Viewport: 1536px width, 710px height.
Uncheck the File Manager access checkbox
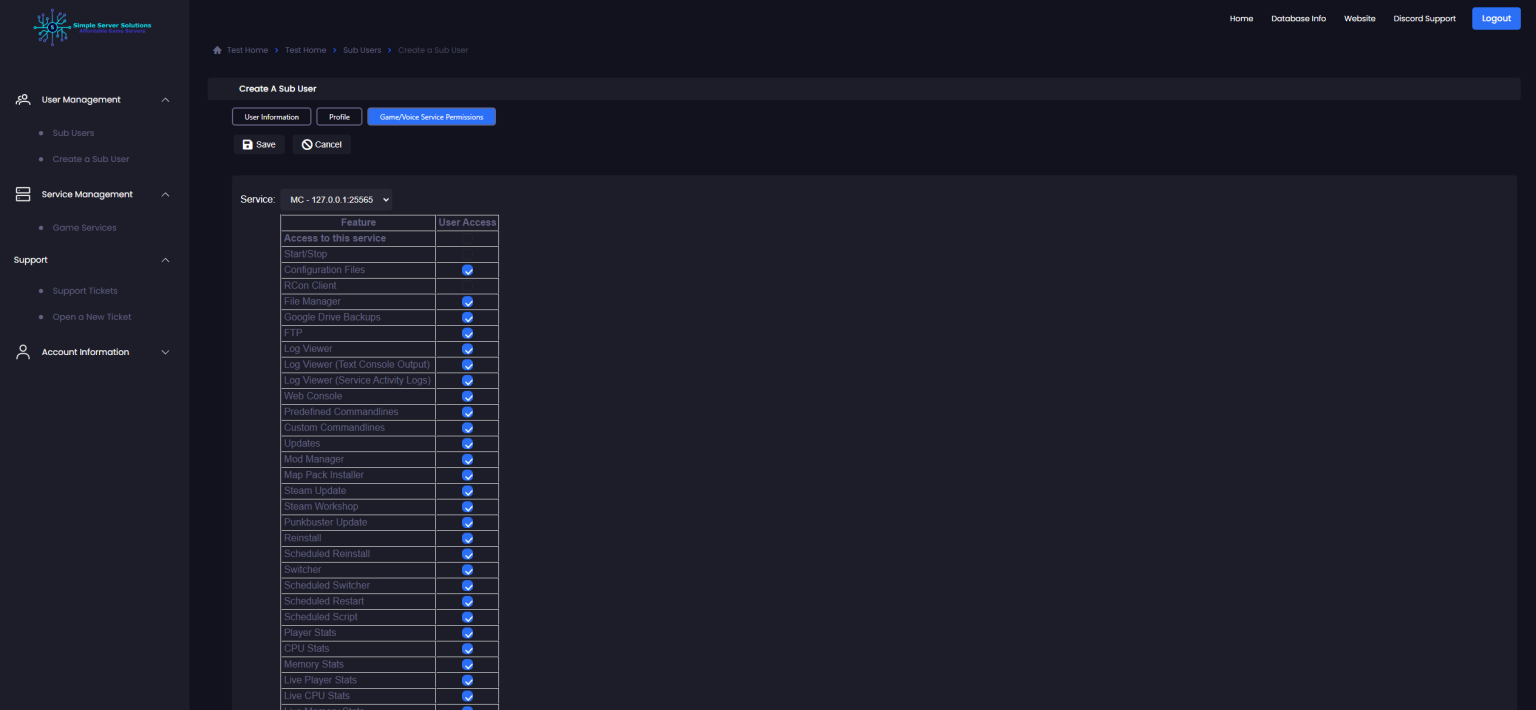[x=467, y=302]
